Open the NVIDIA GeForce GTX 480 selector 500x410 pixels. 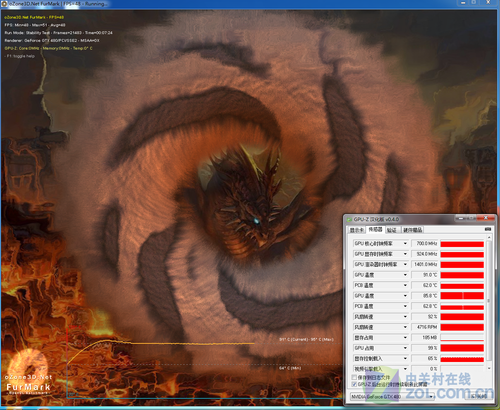pyautogui.click(x=393, y=397)
